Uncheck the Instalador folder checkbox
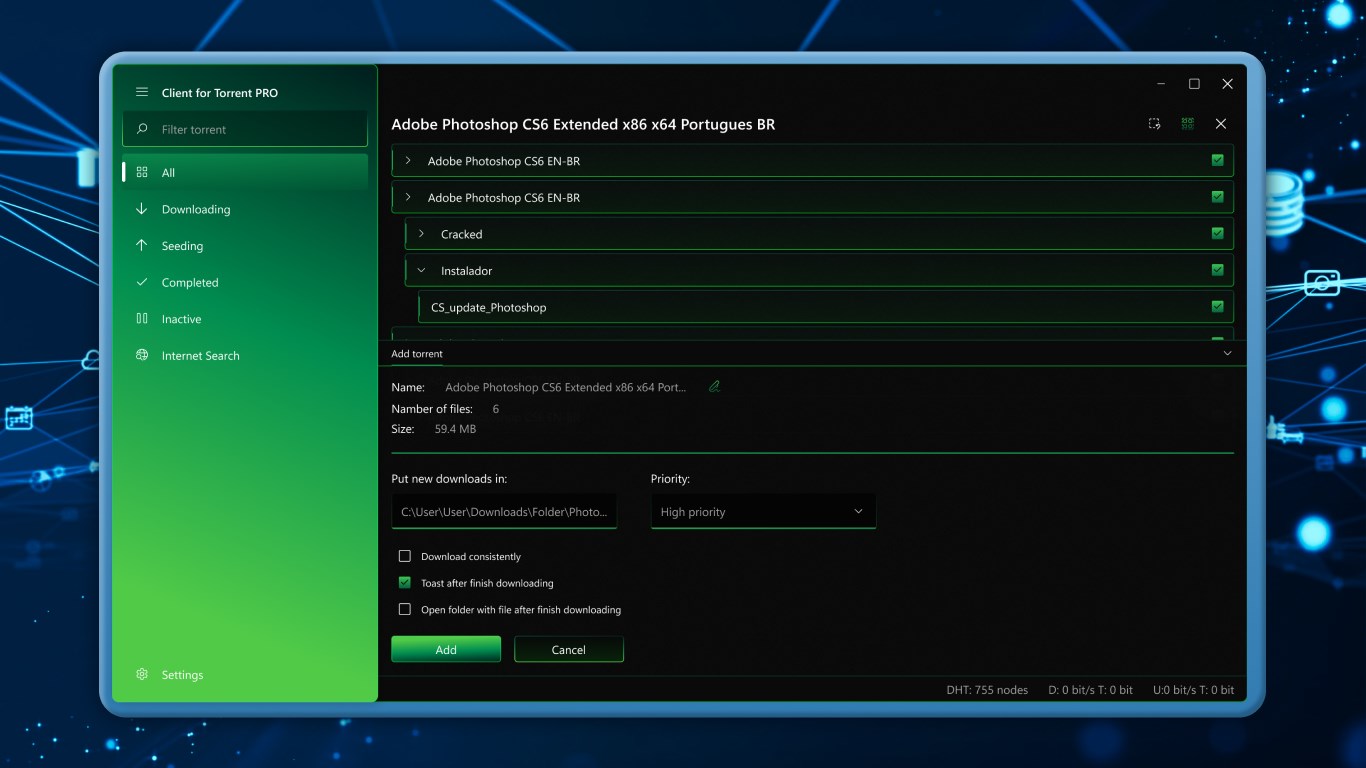The height and width of the screenshot is (768, 1366). coord(1217,270)
